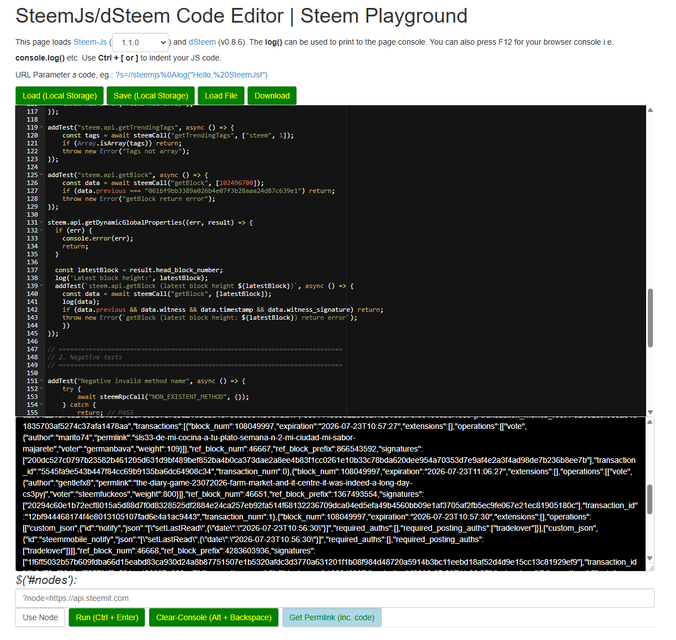Image resolution: width=676 pixels, height=640 pixels.
Task: Collapse the code fold at line 125
Action: 41,175
